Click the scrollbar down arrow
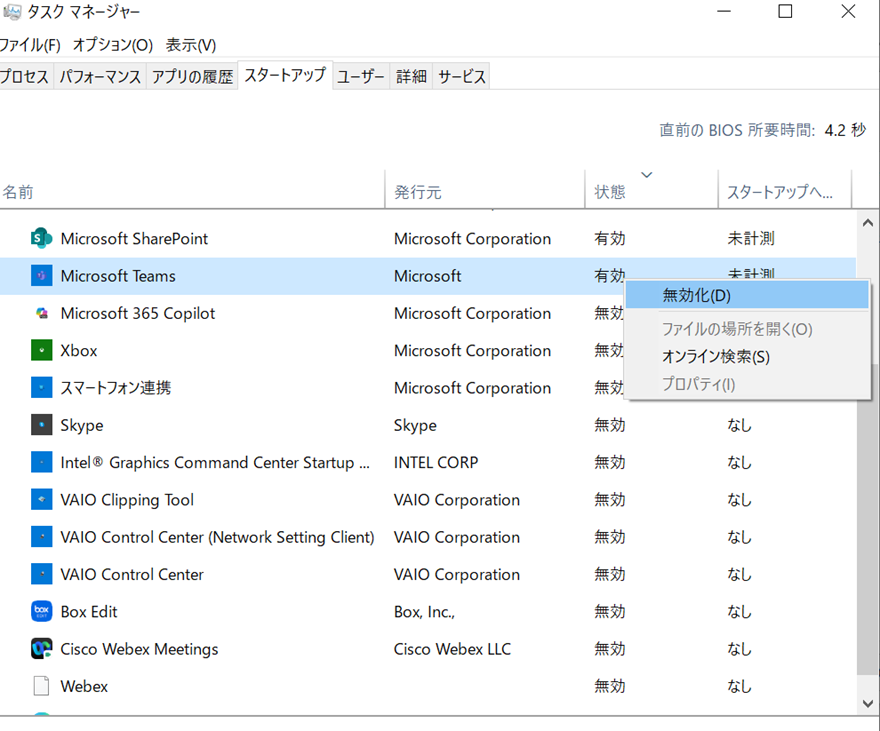 pos(868,704)
